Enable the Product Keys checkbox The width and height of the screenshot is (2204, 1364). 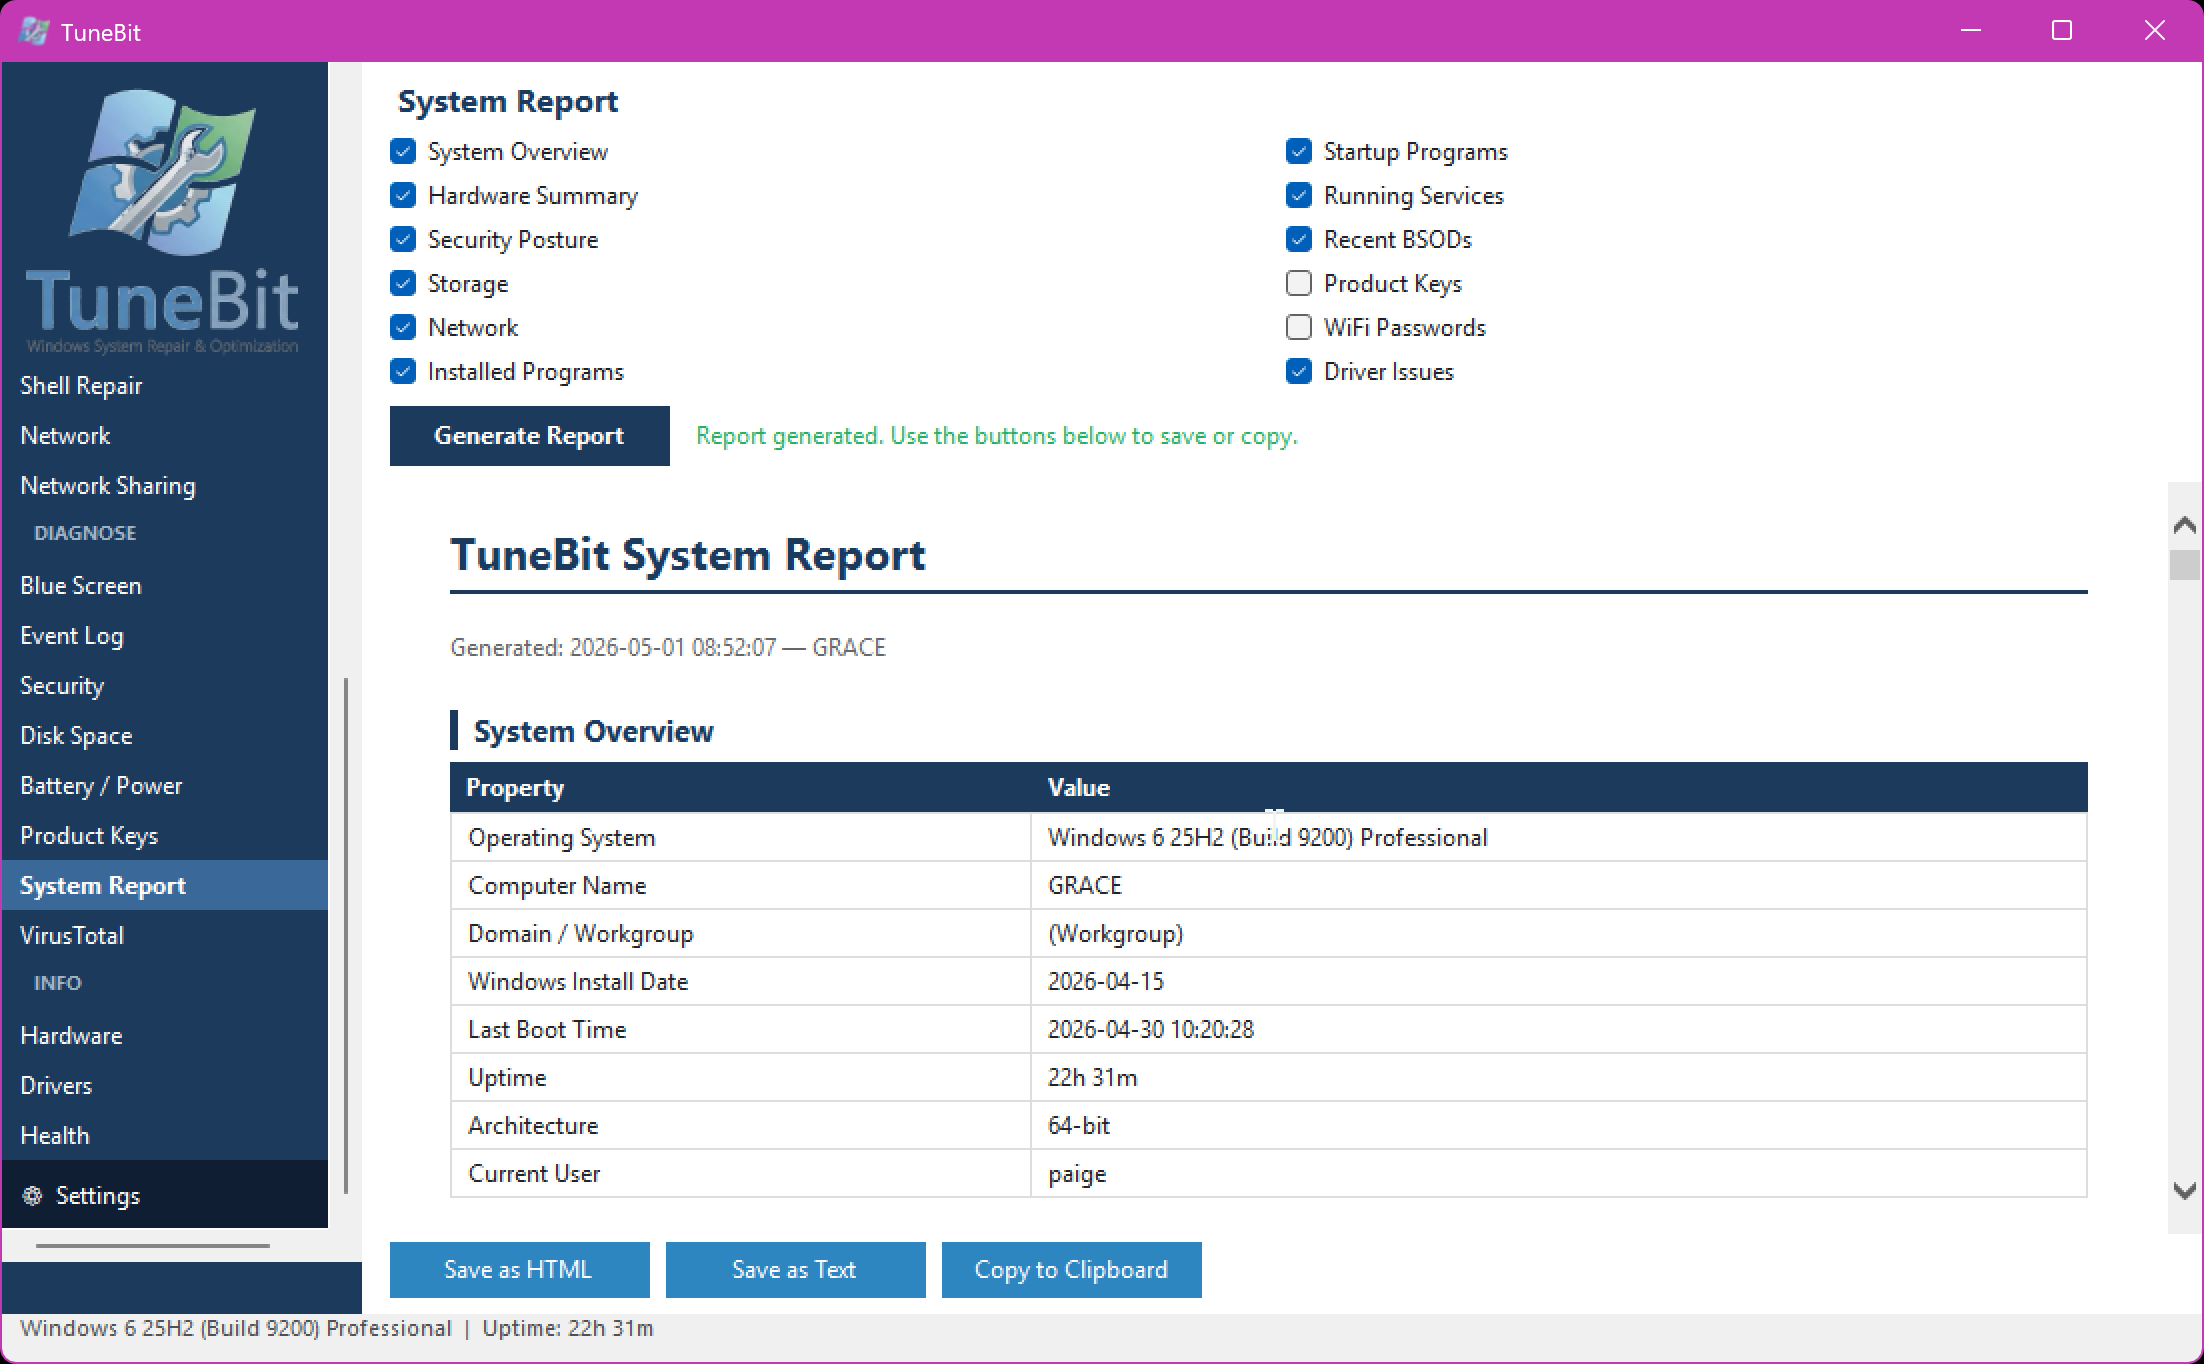tap(1299, 283)
